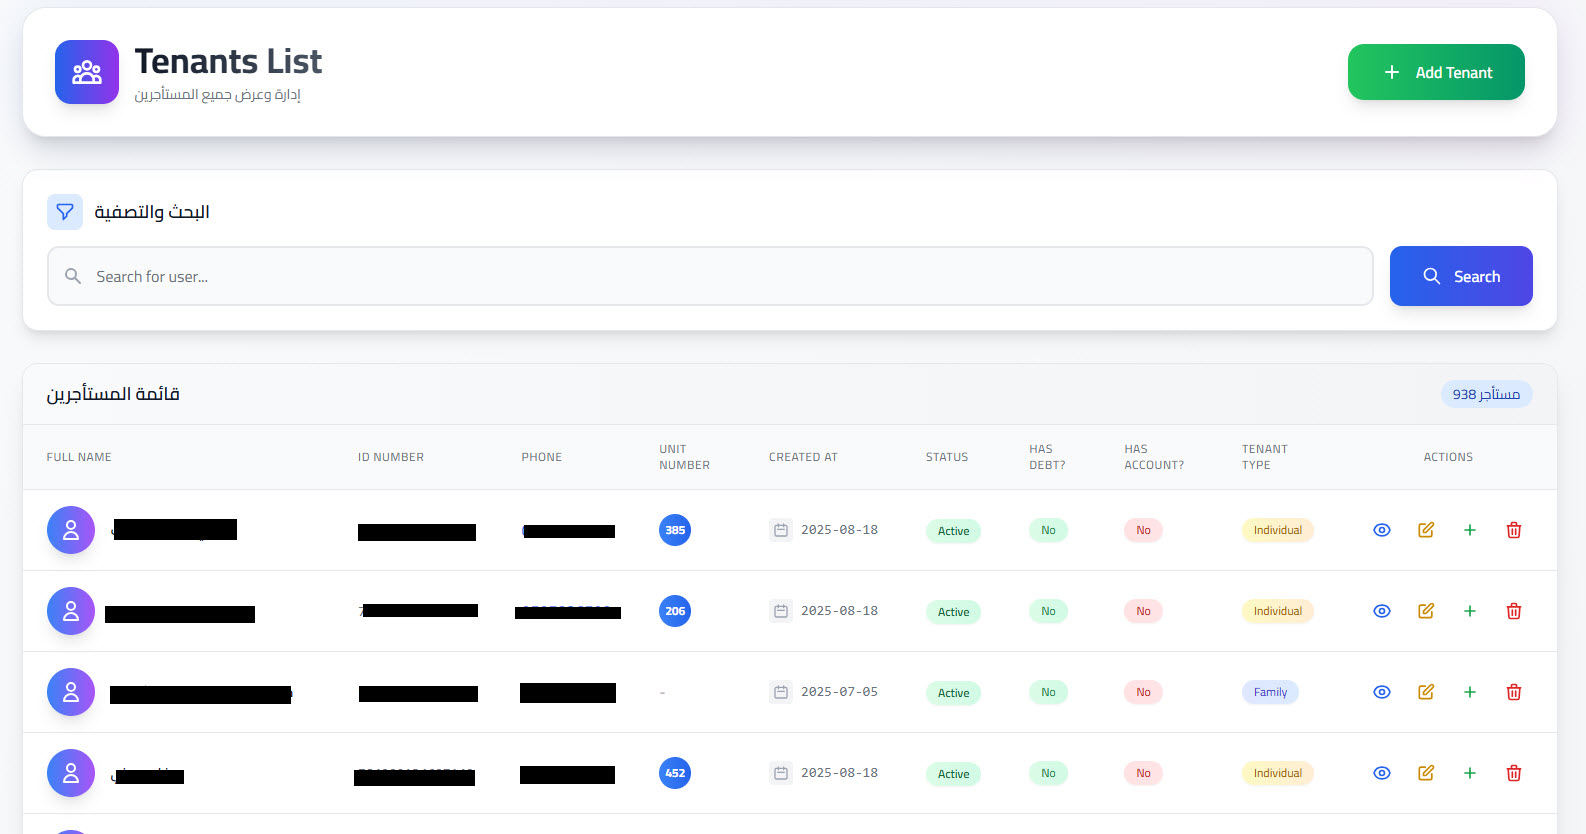Click the STATUS column header
The width and height of the screenshot is (1586, 834).
[946, 457]
